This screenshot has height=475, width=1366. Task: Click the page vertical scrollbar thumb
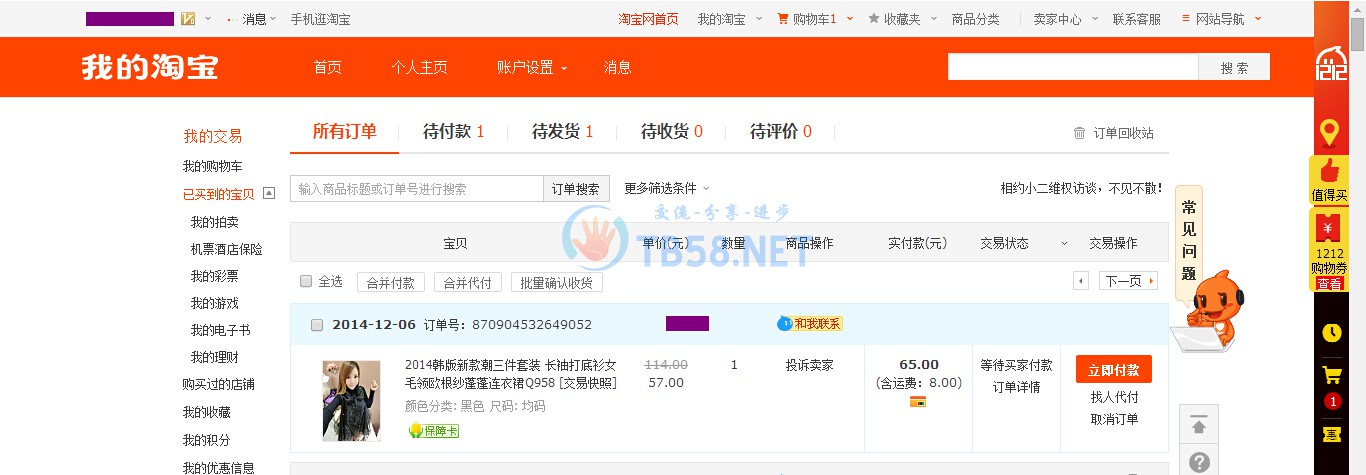(x=1357, y=33)
